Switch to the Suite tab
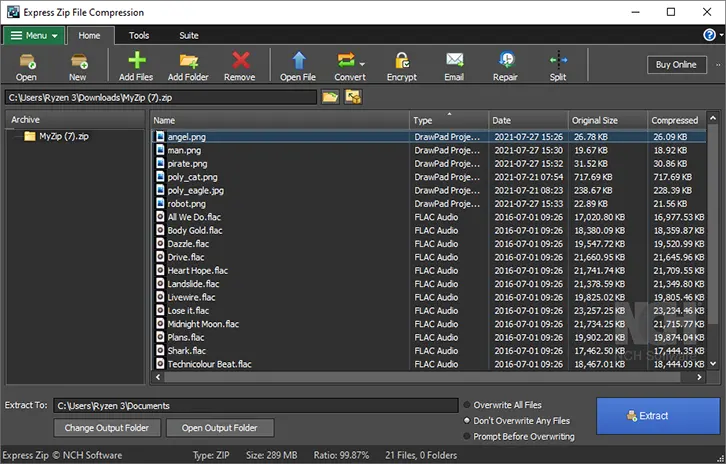 pyautogui.click(x=189, y=36)
